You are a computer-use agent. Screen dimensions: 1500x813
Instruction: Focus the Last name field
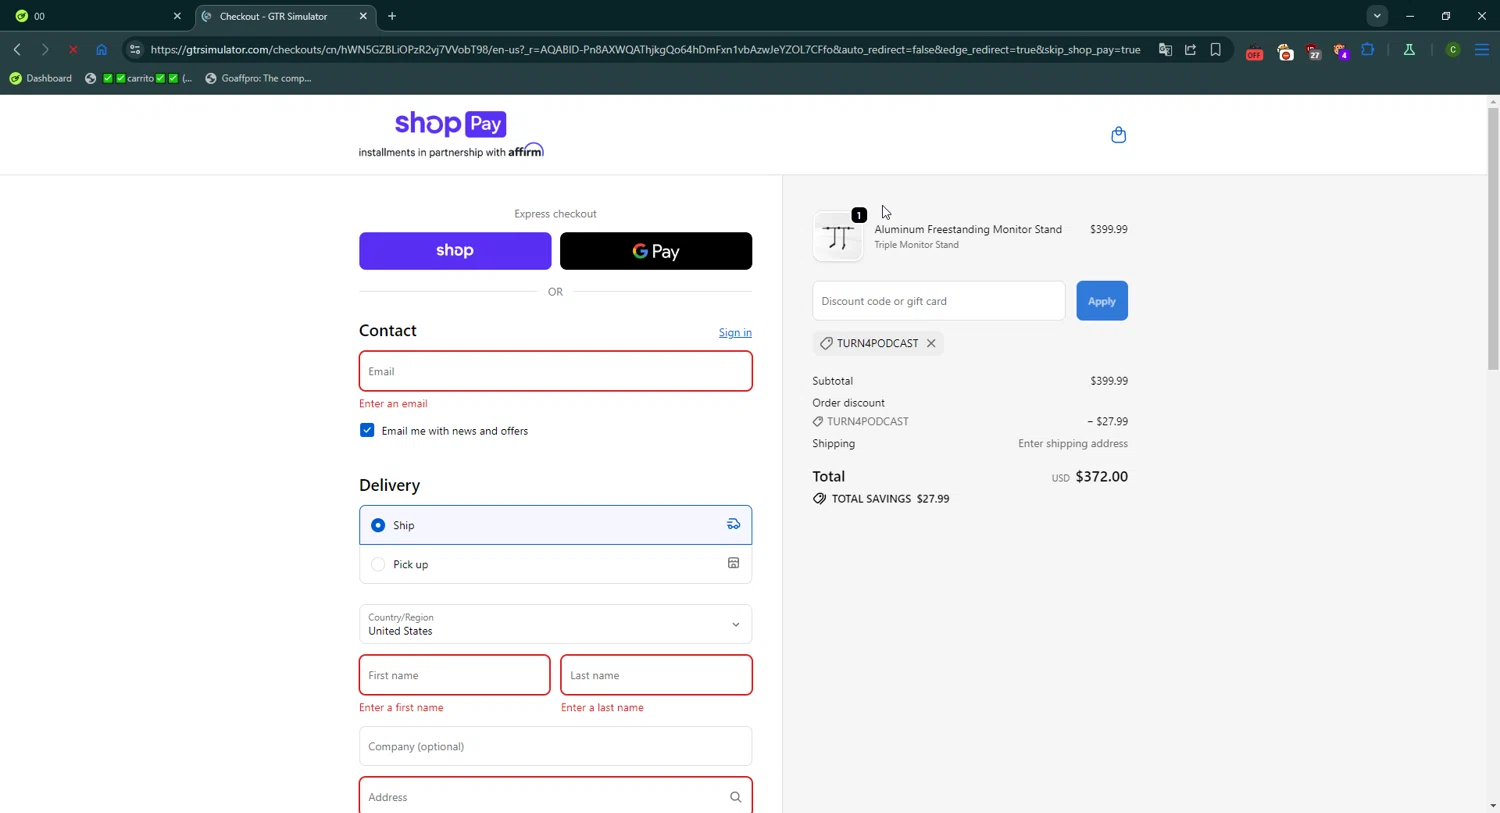click(x=656, y=675)
